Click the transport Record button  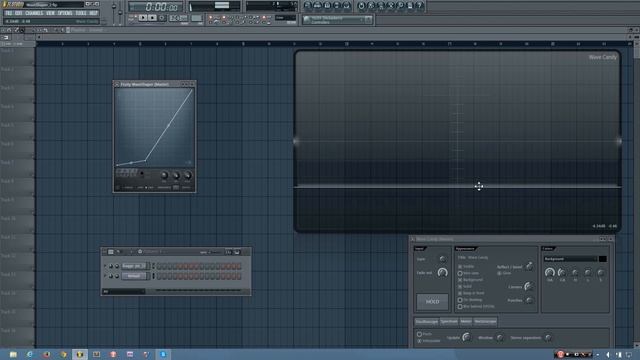(162, 18)
